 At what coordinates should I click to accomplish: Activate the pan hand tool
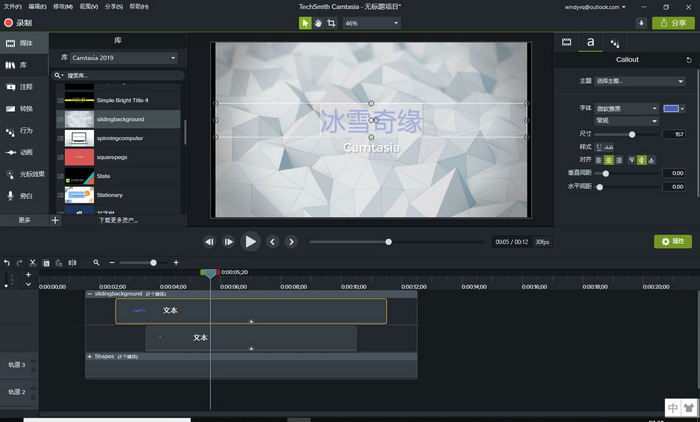(x=318, y=23)
